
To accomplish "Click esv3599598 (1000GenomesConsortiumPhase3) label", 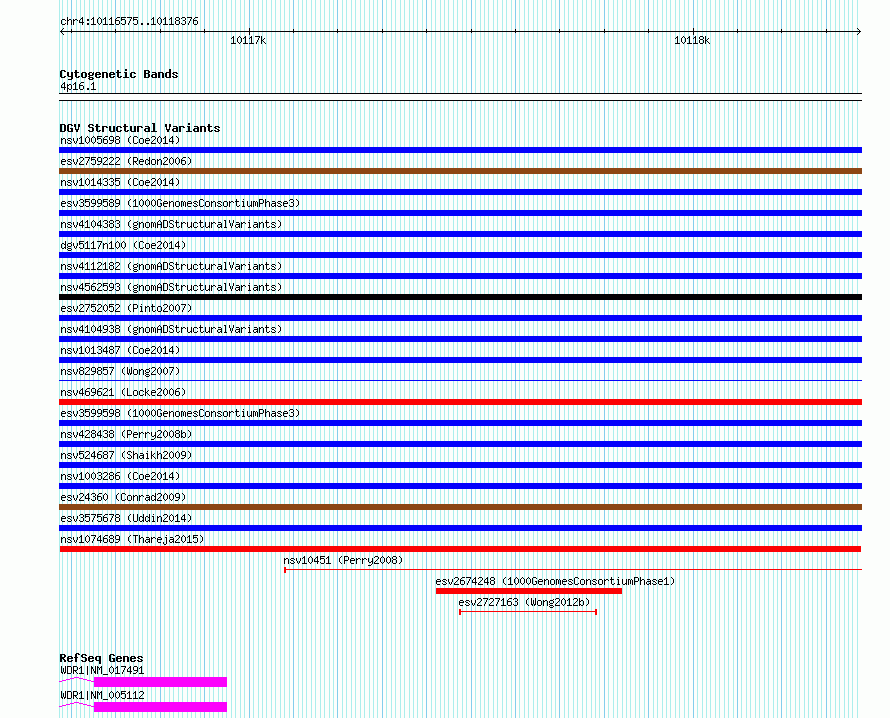I will coord(180,413).
